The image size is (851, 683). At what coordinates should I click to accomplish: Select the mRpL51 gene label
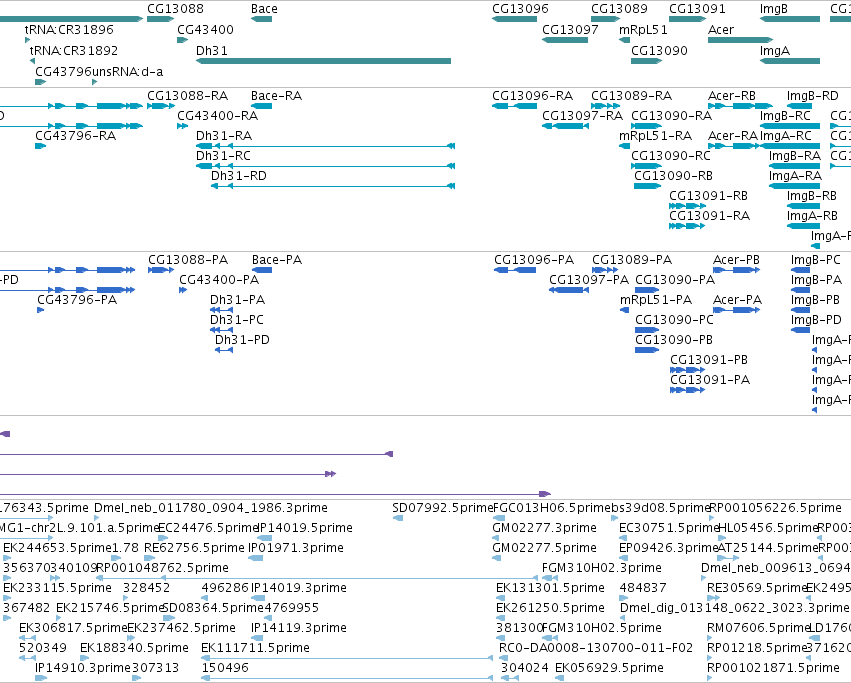click(x=643, y=29)
